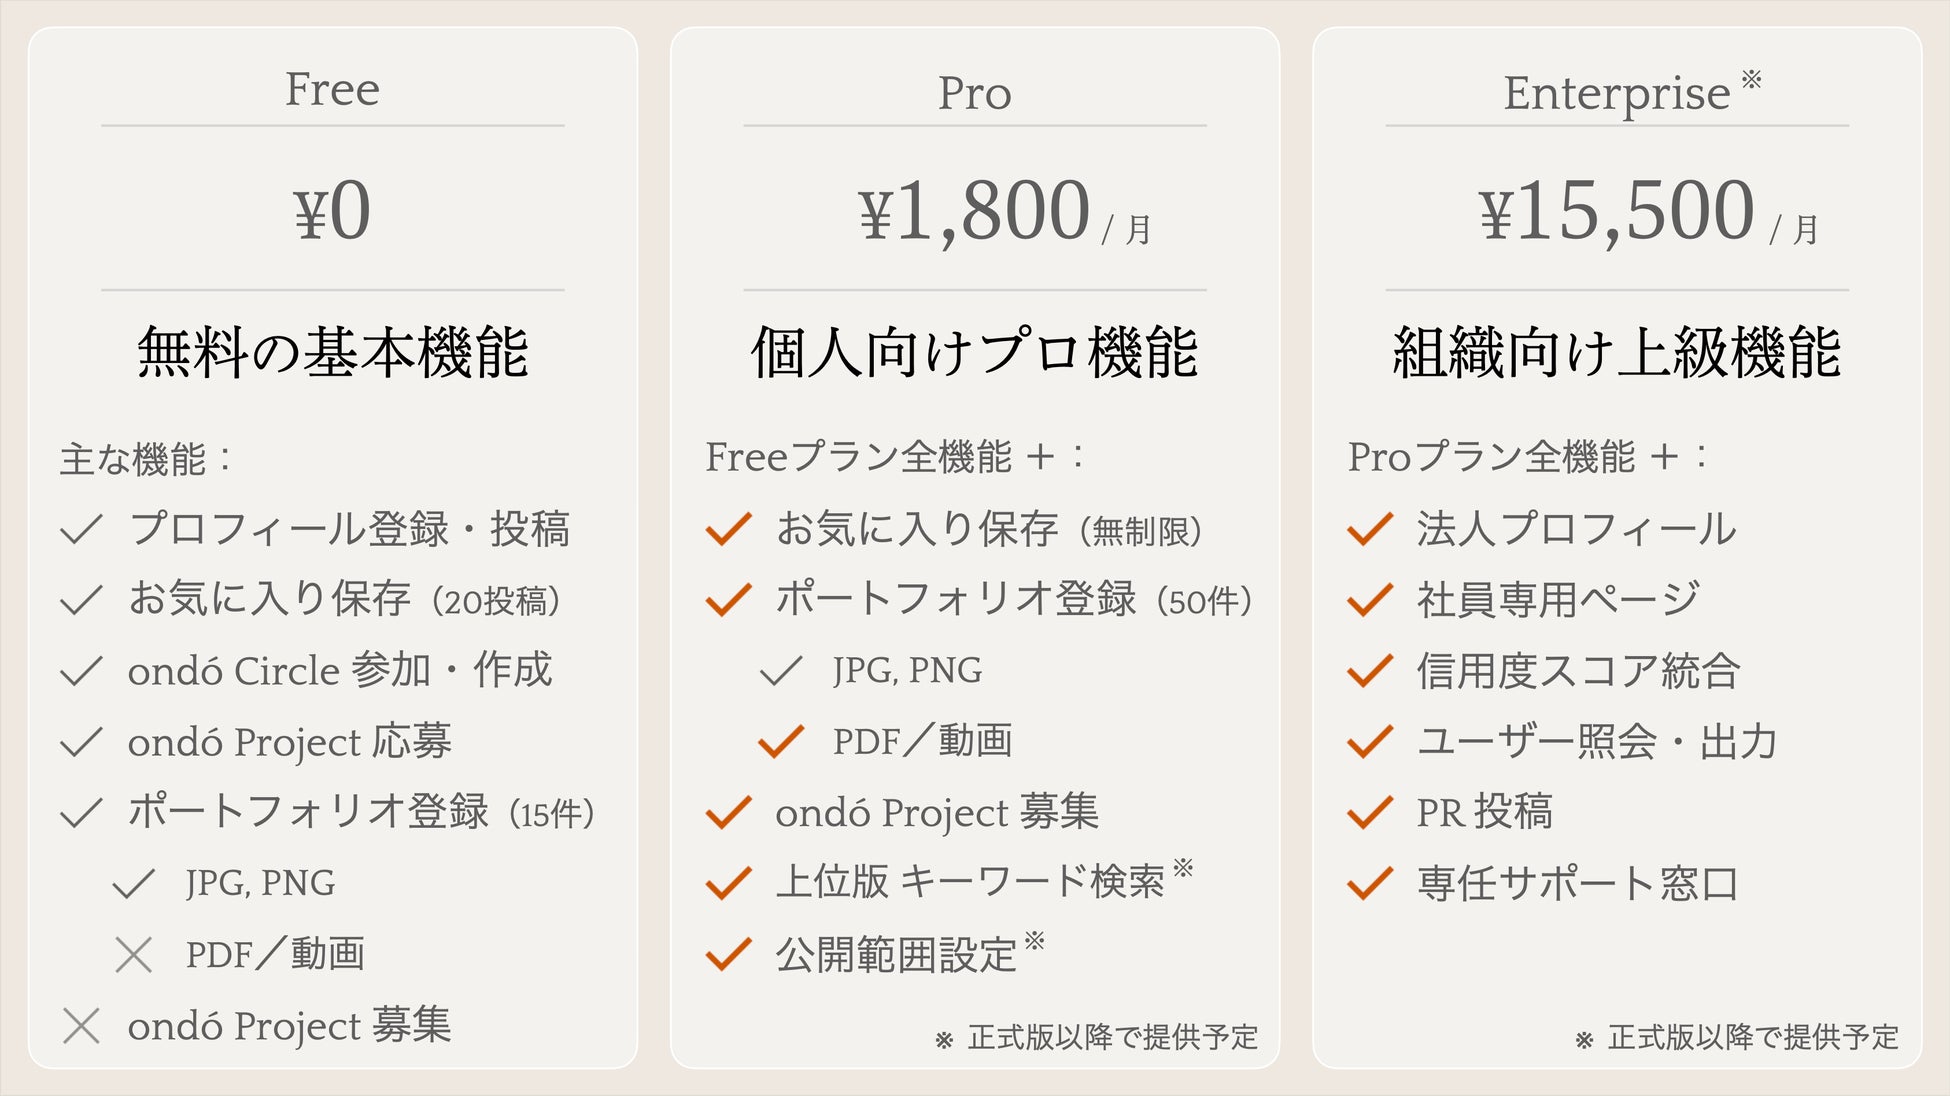Click ユーザー照会・出力 feature text
Image resolution: width=1950 pixels, height=1096 pixels.
(1596, 742)
